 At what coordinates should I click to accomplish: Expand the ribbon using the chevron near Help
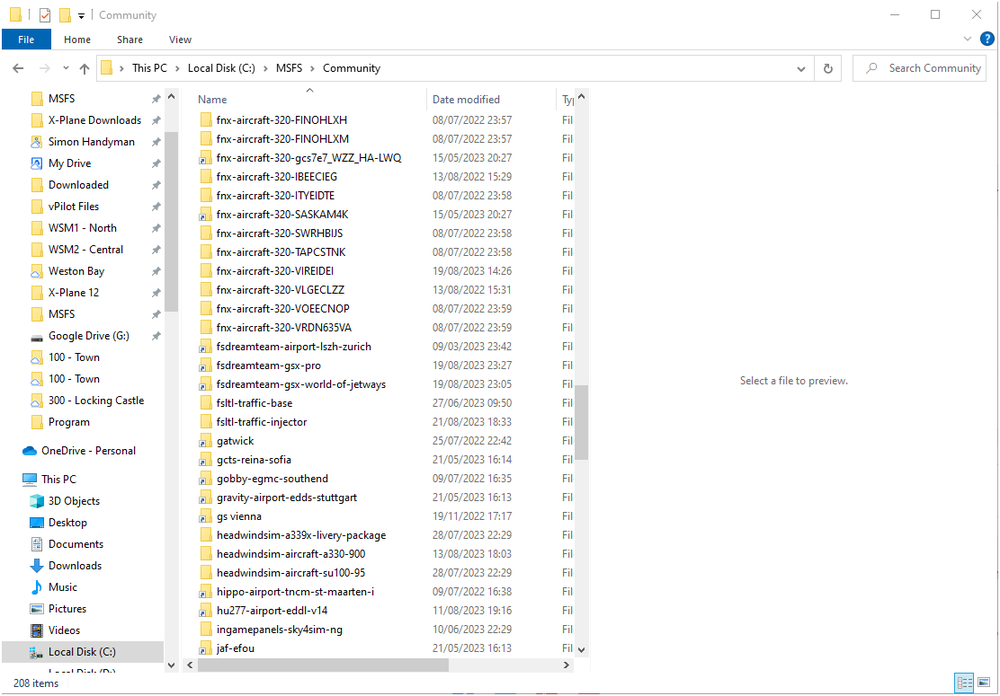(x=966, y=39)
